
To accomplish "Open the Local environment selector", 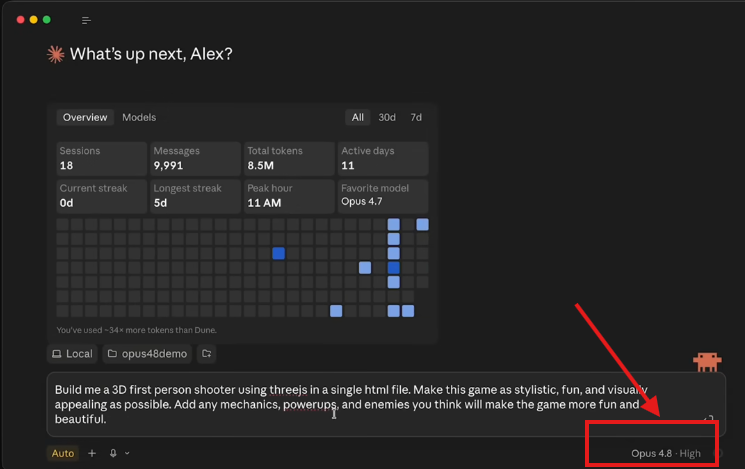I will [72, 354].
